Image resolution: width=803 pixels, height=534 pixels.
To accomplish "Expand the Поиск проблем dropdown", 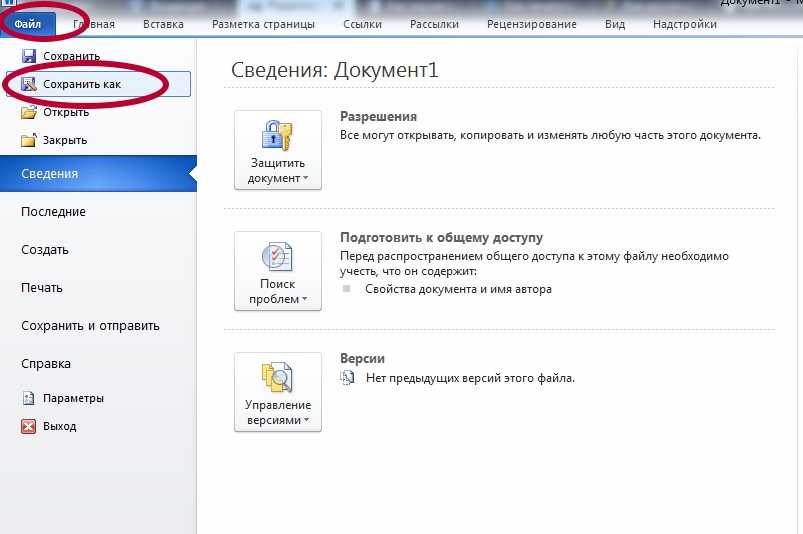I will [x=277, y=292].
